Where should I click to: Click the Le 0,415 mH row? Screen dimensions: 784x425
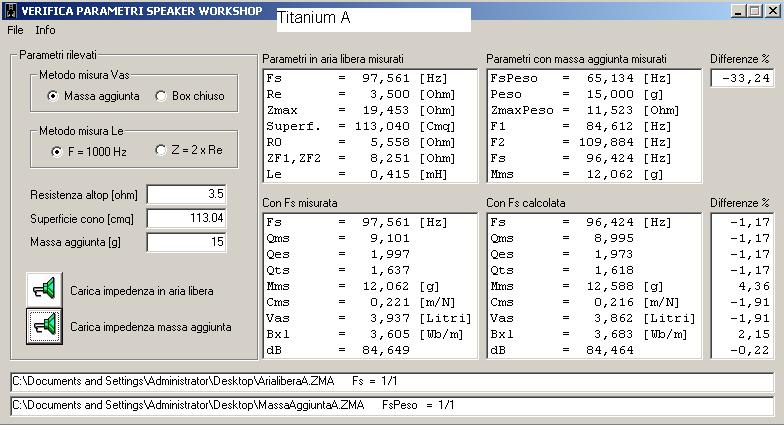(x=357, y=174)
